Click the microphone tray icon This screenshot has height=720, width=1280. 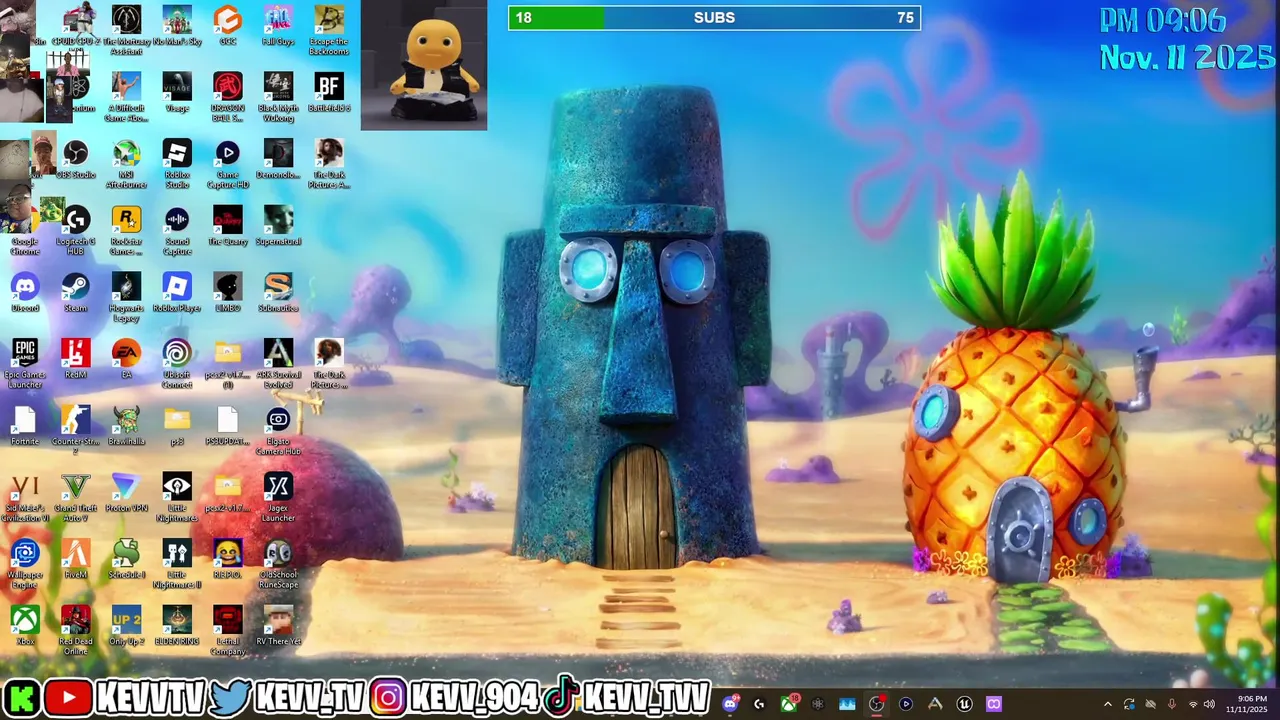click(1172, 705)
